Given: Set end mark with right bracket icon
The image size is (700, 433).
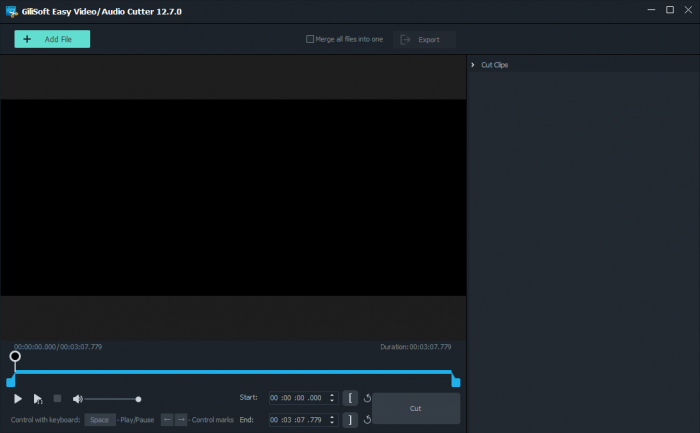Looking at the screenshot, I should [350, 420].
